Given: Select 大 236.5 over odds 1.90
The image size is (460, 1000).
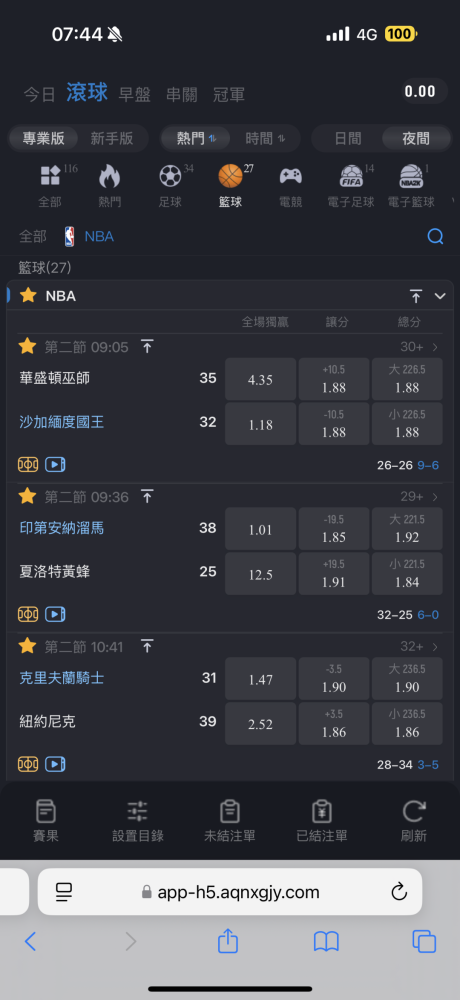Looking at the screenshot, I should (407, 679).
